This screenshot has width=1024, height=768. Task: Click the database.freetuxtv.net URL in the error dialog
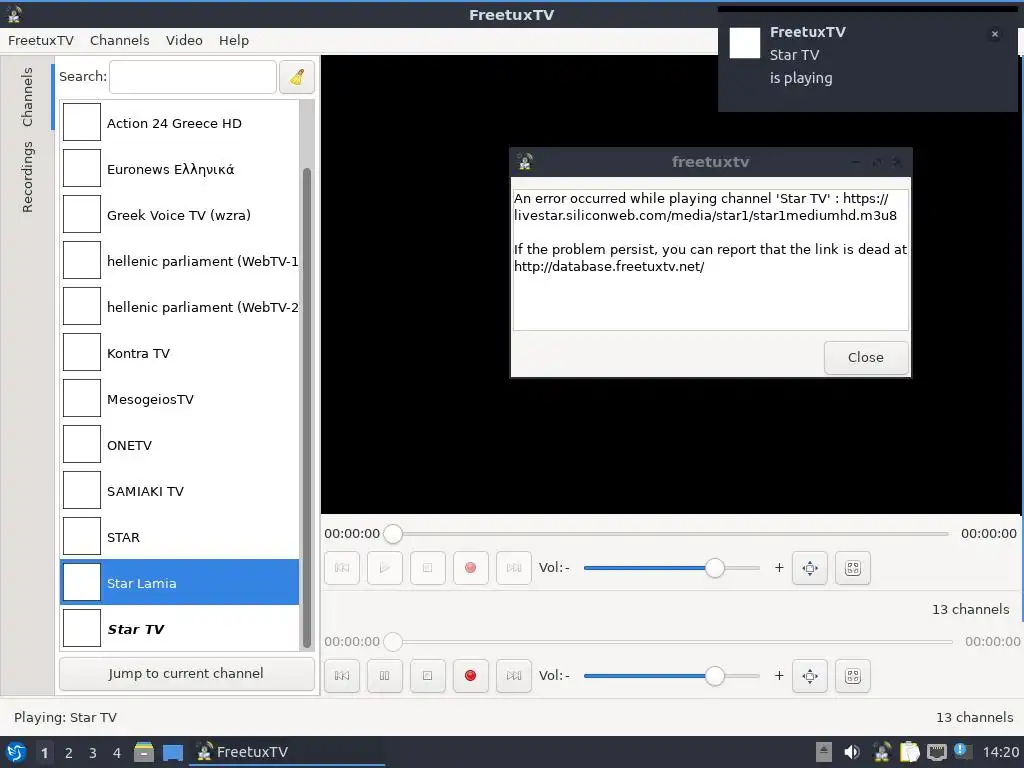609,266
